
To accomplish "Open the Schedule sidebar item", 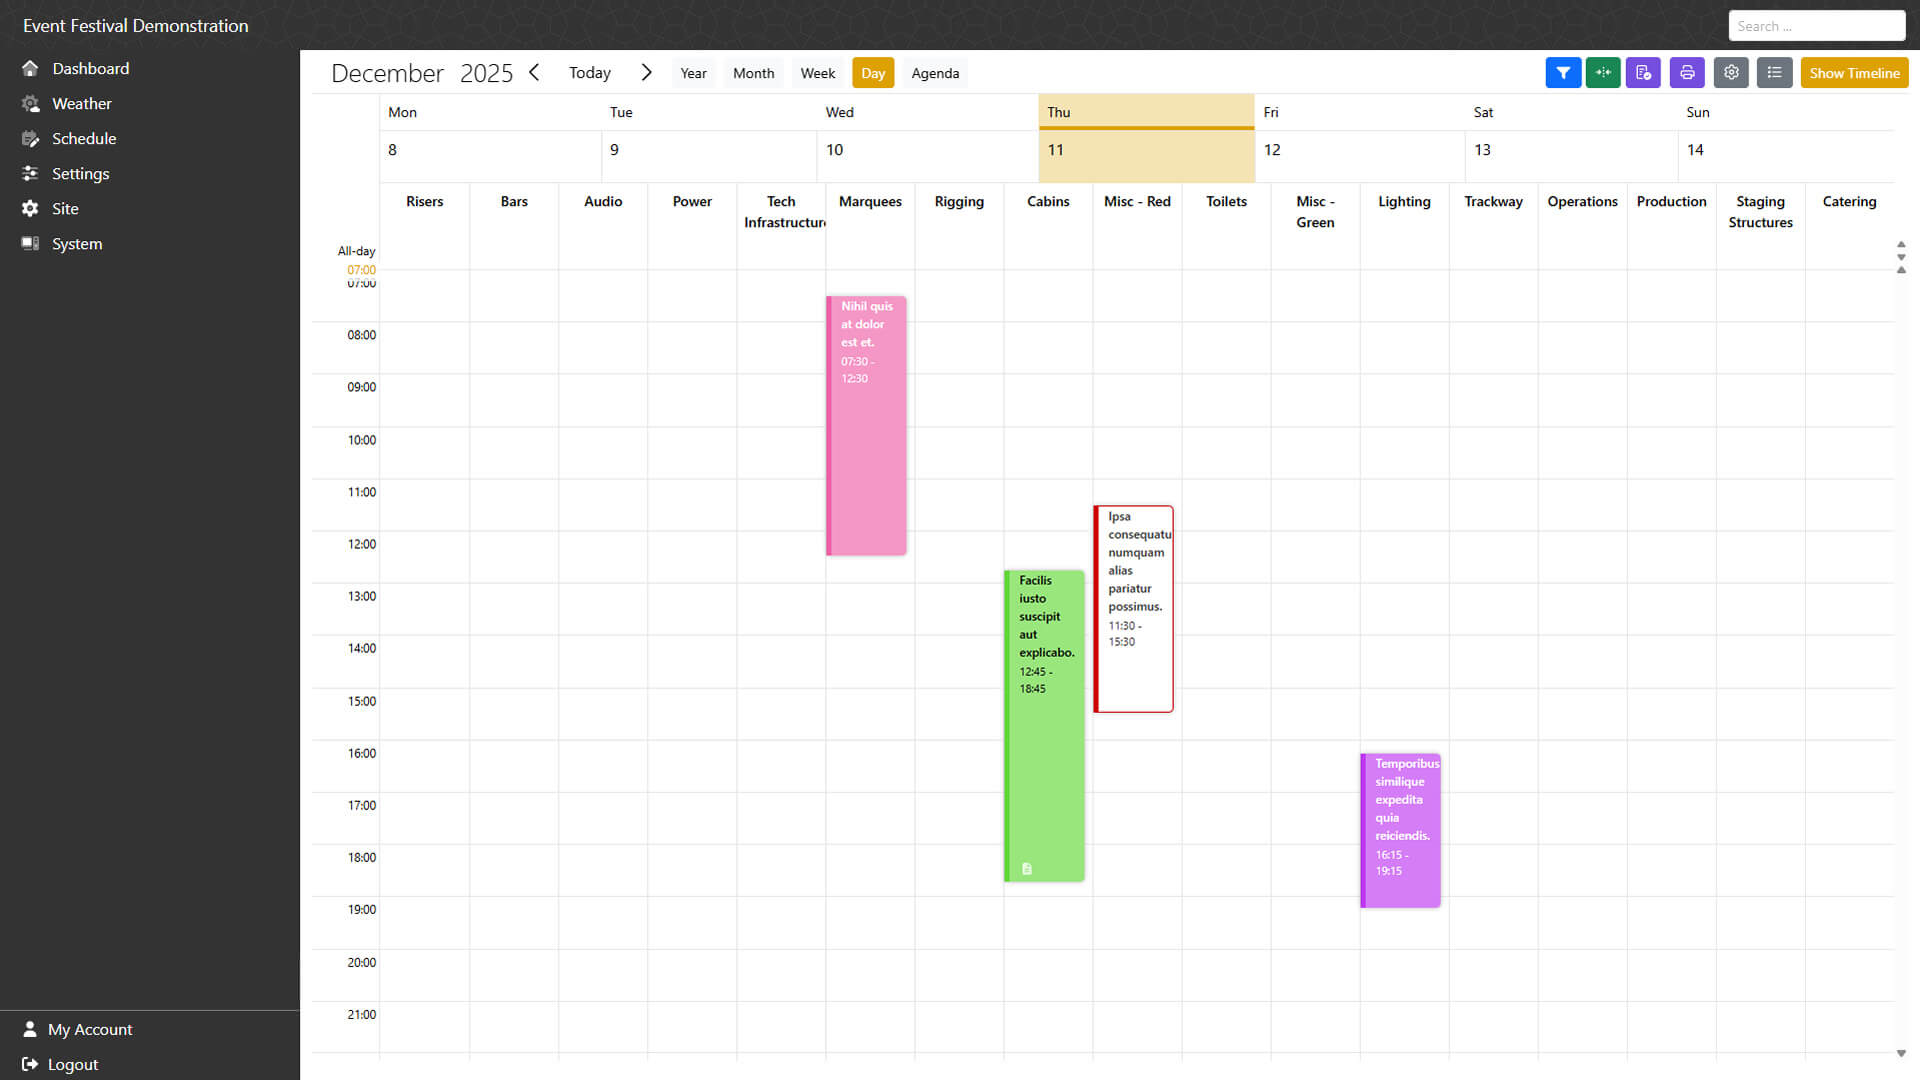I will click(x=83, y=138).
